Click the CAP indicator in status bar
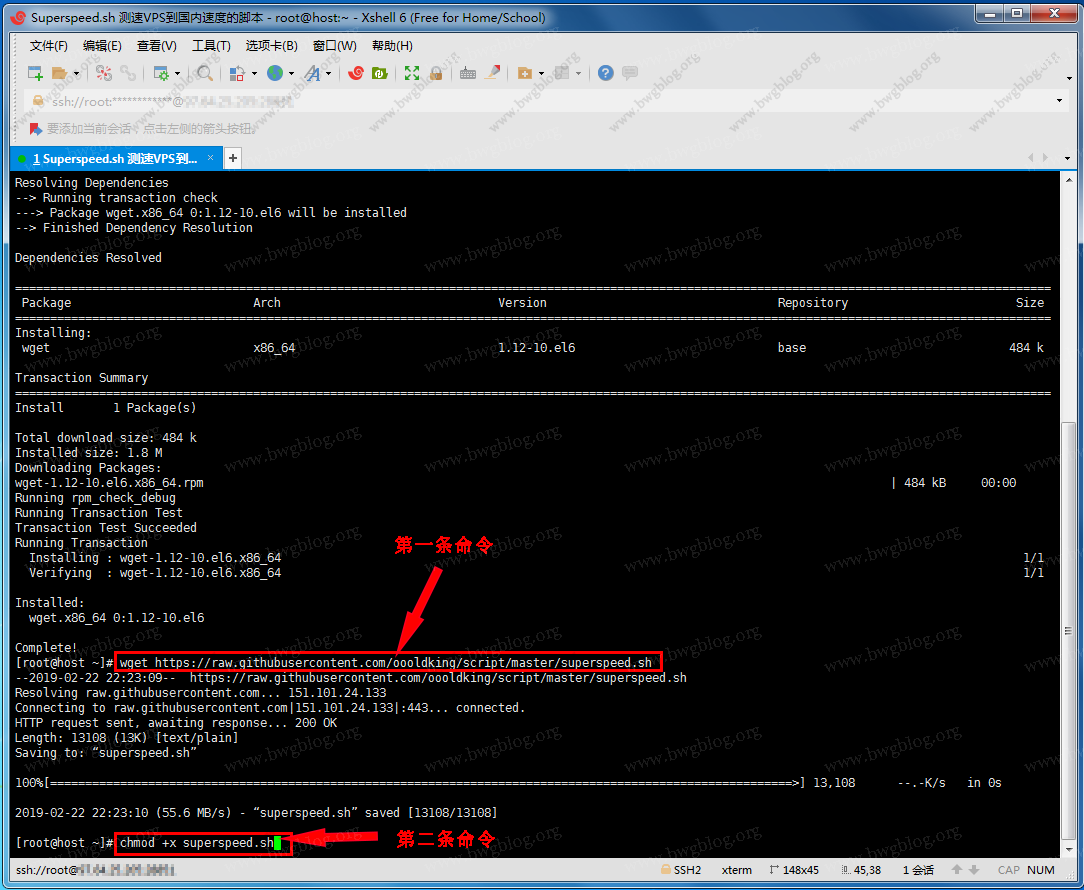 pyautogui.click(x=1009, y=870)
